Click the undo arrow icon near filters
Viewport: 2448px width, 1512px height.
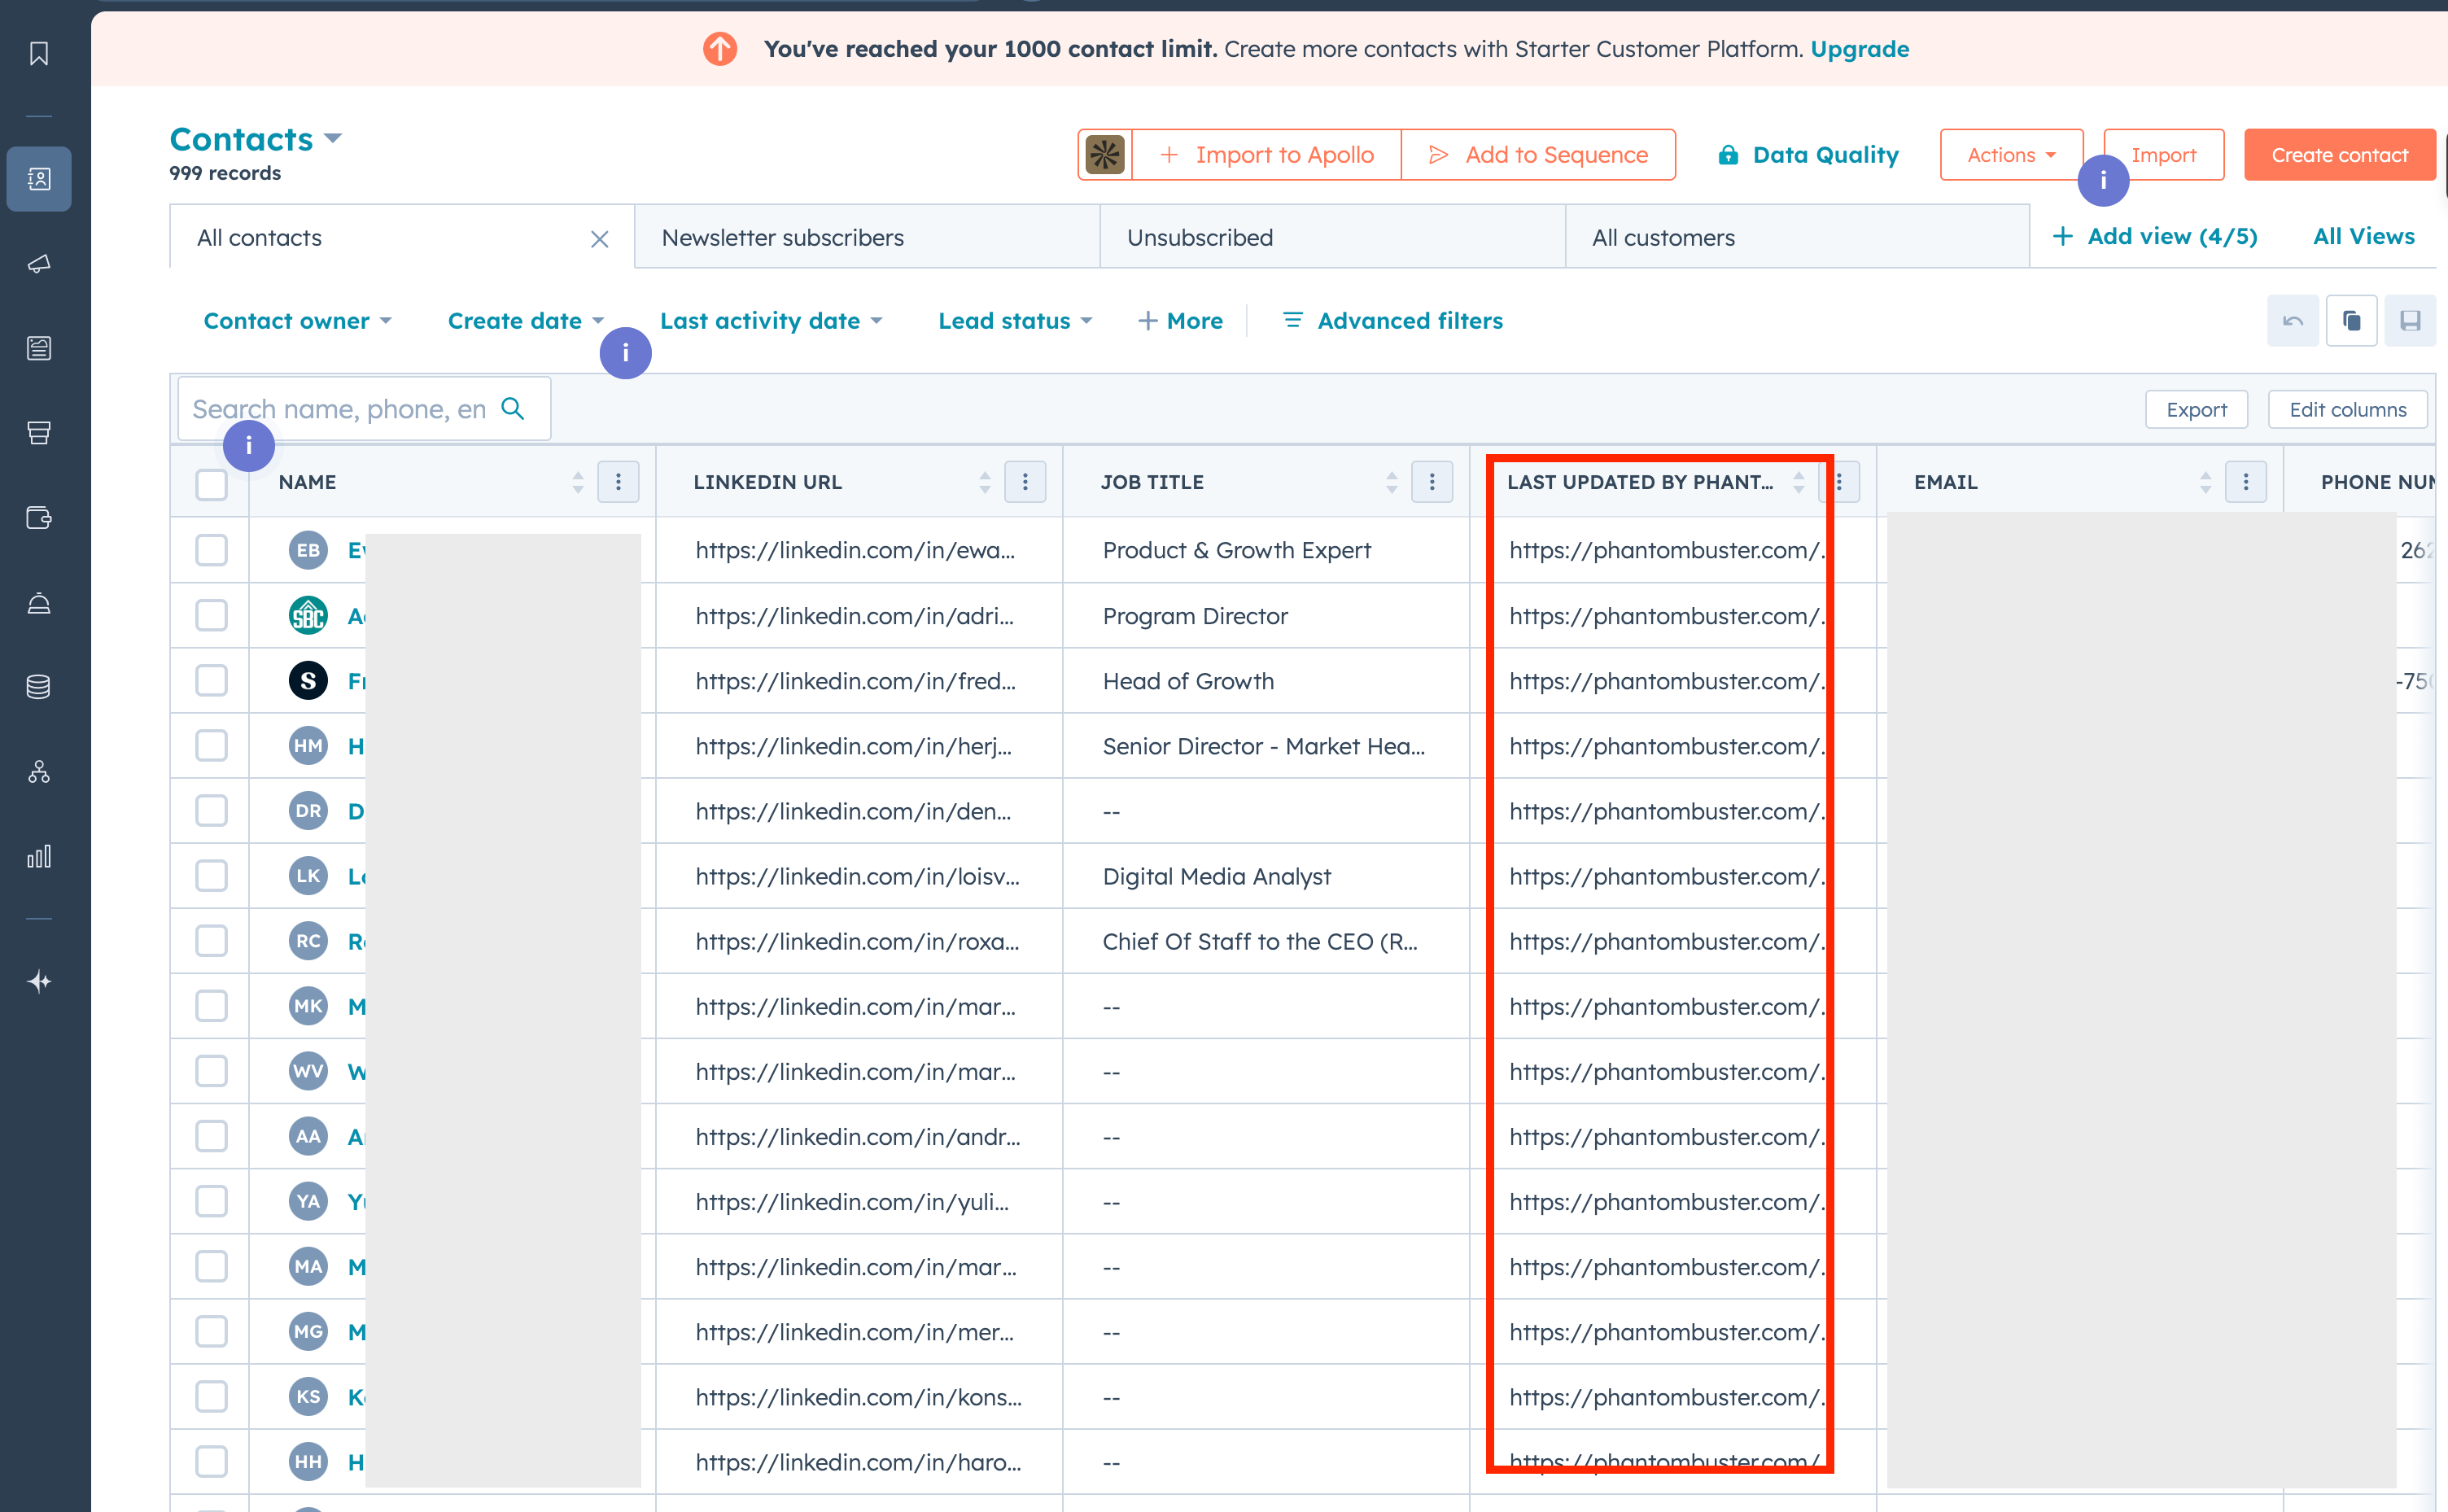tap(2292, 321)
